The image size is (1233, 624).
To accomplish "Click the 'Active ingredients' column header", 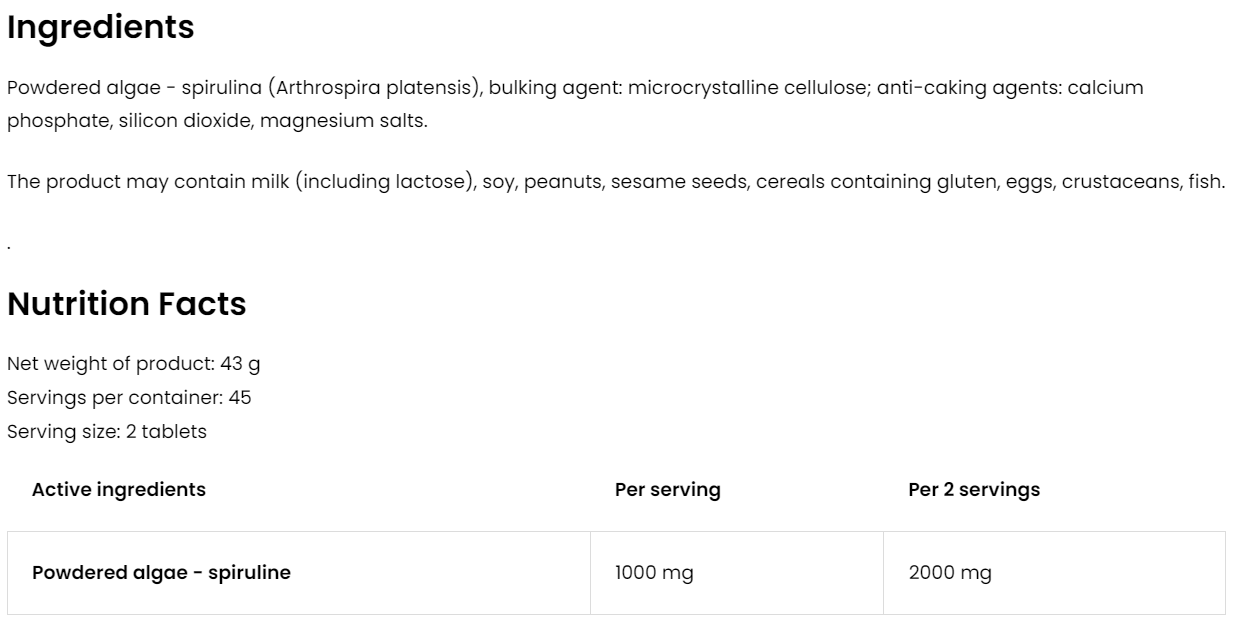I will [x=119, y=490].
